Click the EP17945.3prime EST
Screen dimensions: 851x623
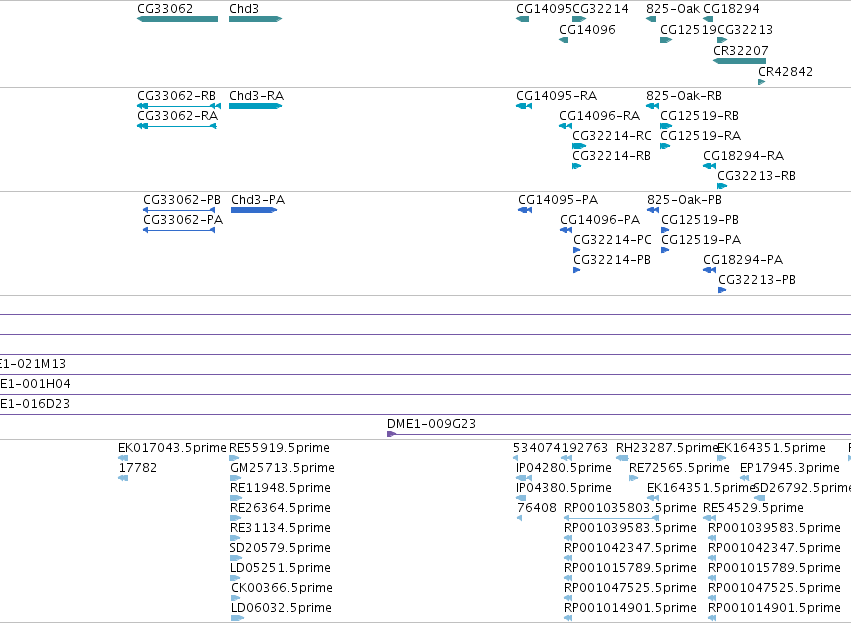(745, 478)
